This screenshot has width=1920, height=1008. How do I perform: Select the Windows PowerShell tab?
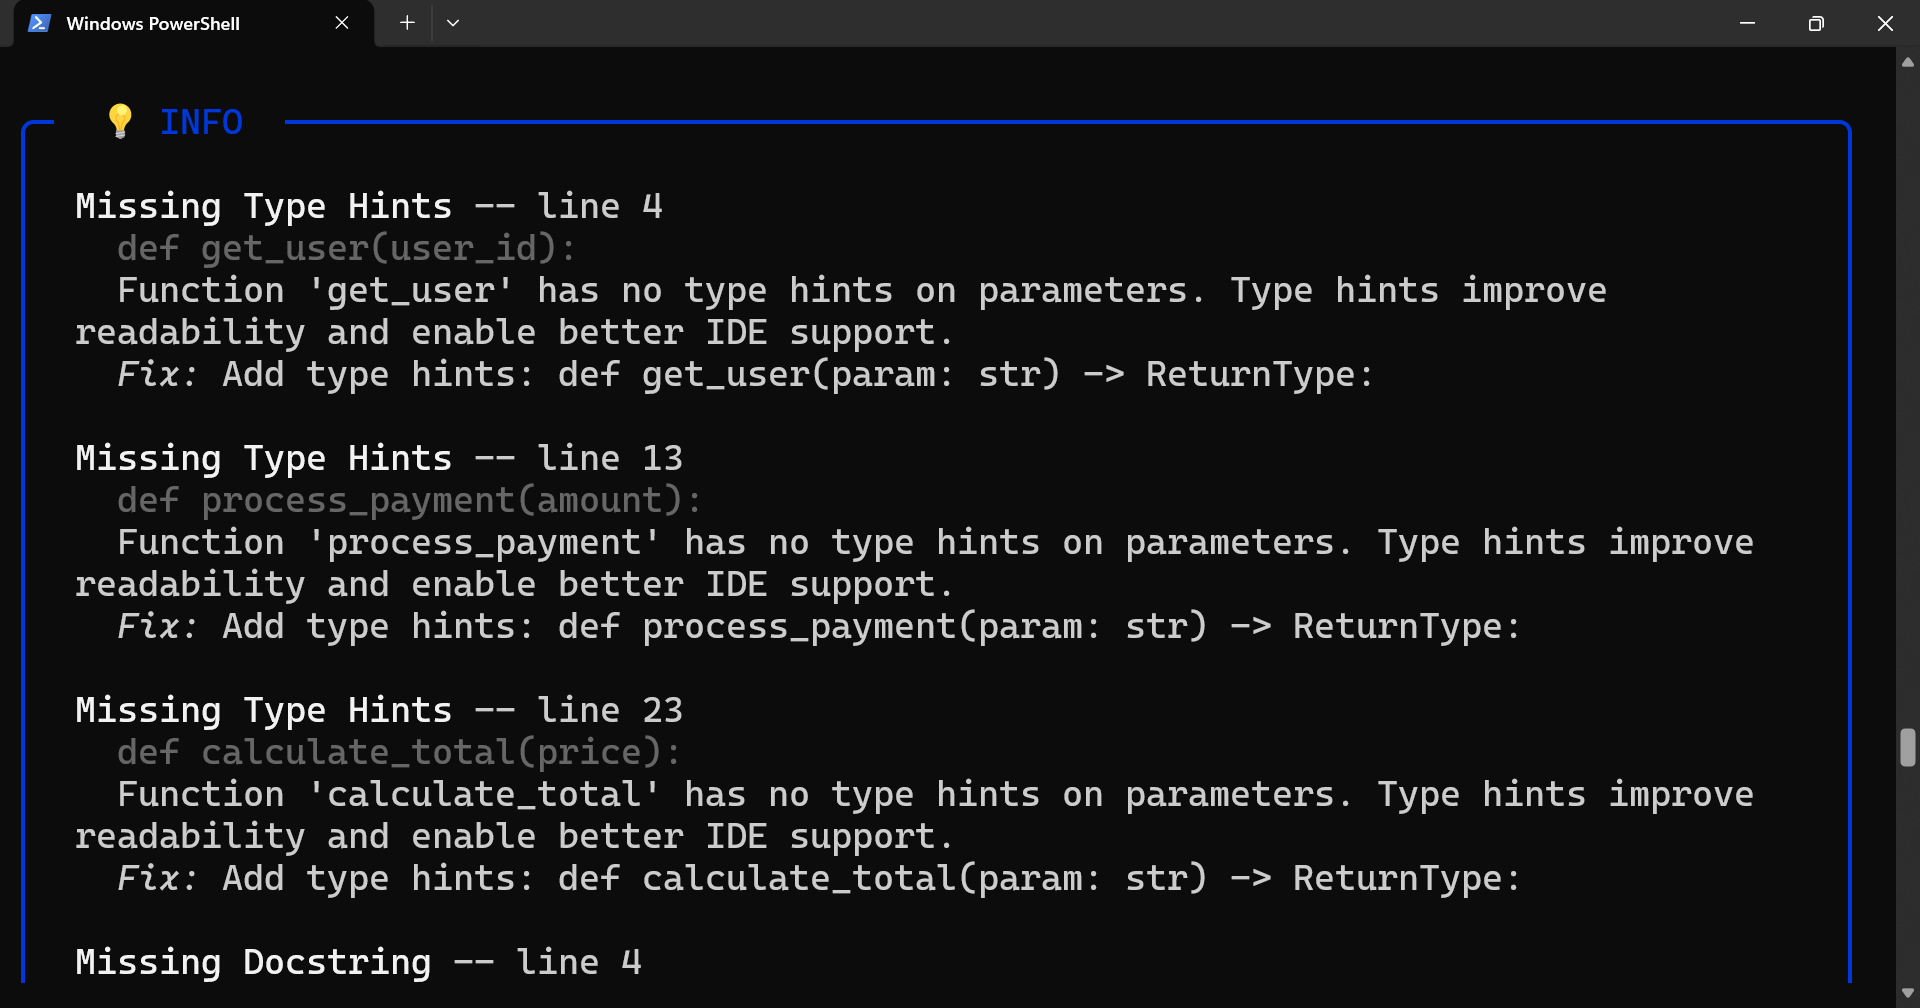pos(153,24)
